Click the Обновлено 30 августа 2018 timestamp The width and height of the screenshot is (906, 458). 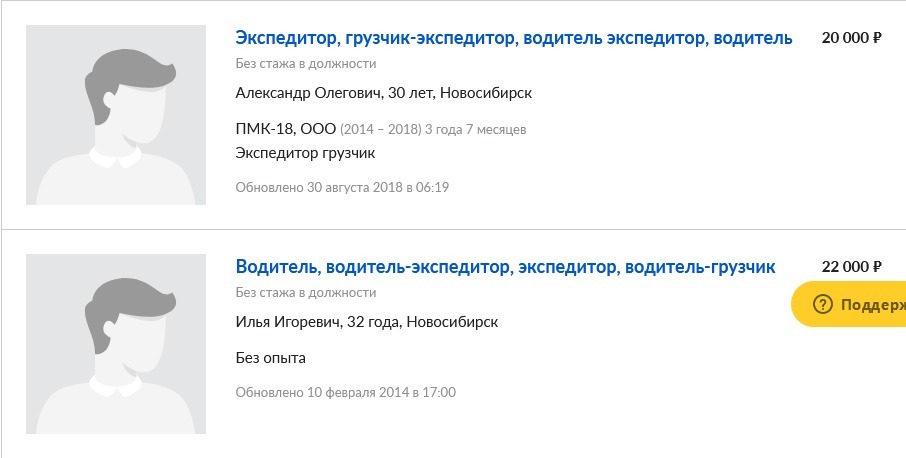(x=342, y=187)
